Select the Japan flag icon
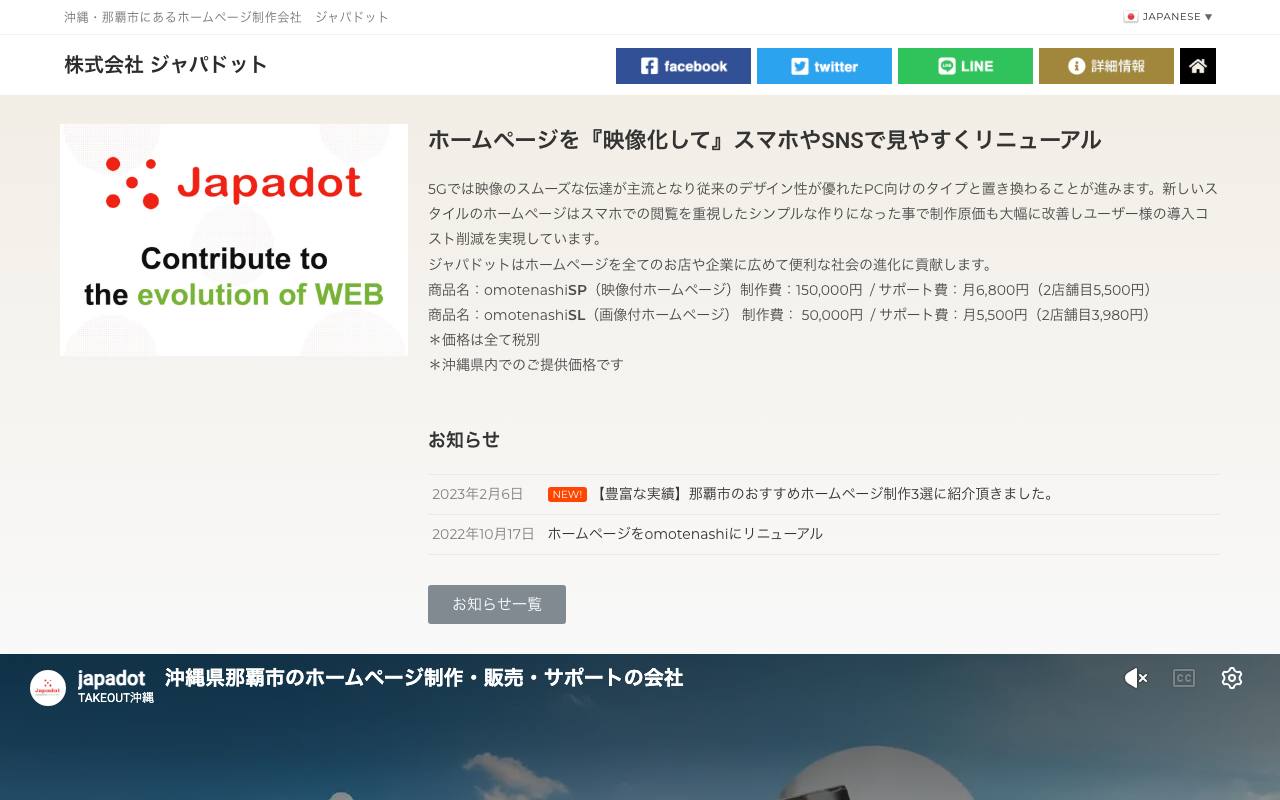This screenshot has height=800, width=1280. click(1131, 17)
